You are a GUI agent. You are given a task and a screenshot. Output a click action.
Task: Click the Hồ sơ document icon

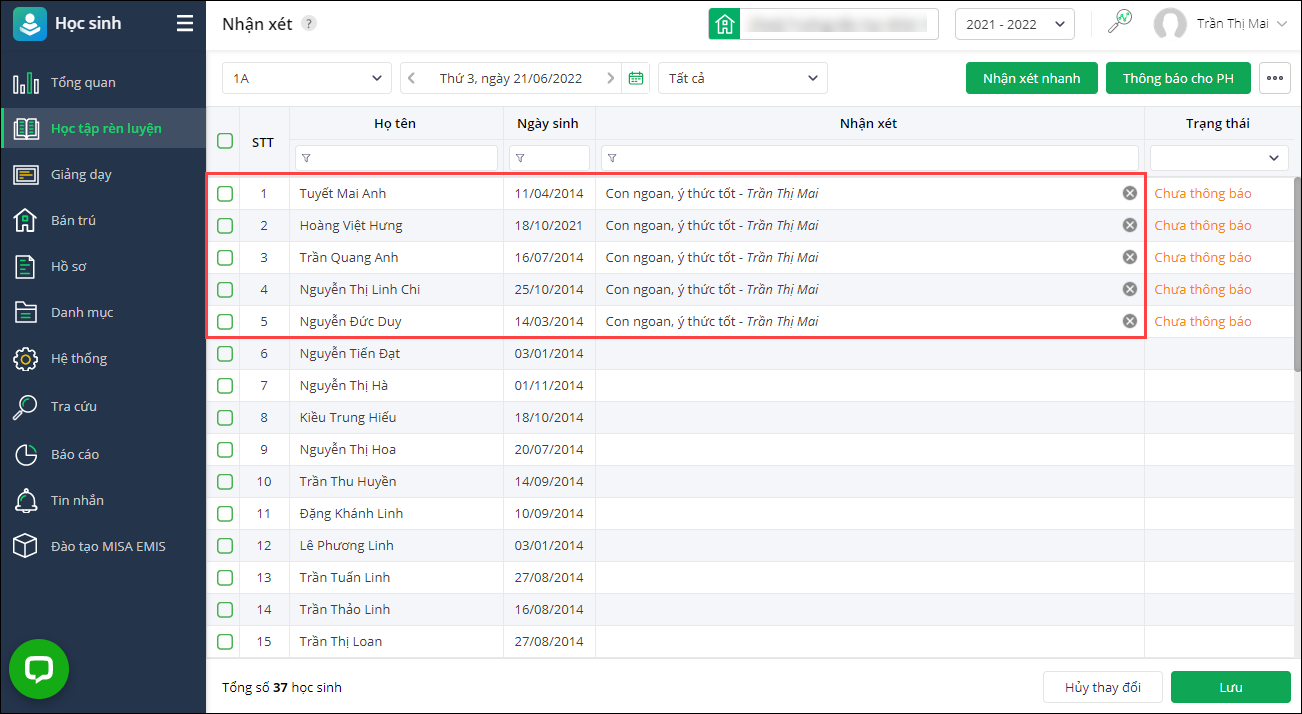(26, 266)
